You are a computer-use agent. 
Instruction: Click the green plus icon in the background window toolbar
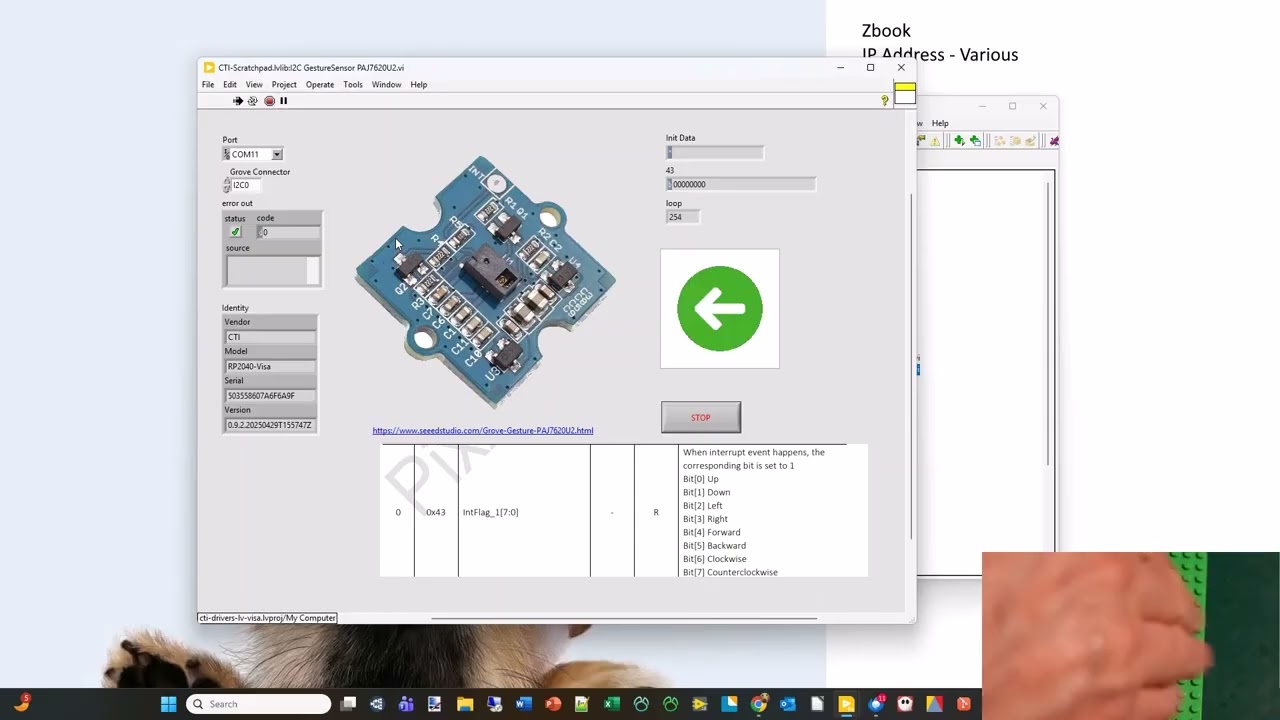[x=960, y=141]
